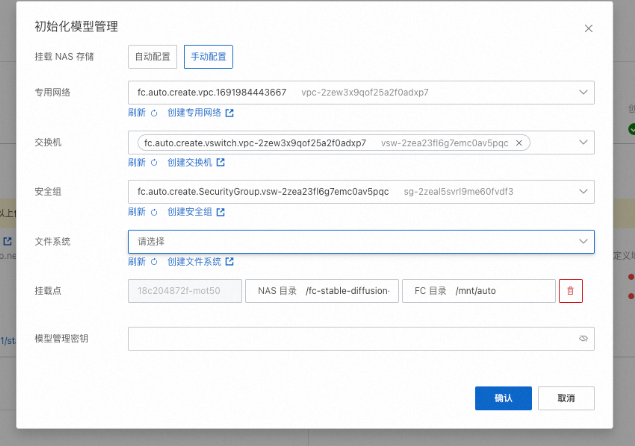Screen dimensions: 635x446
Task: Open 创建交换机 link
Action: point(190,162)
